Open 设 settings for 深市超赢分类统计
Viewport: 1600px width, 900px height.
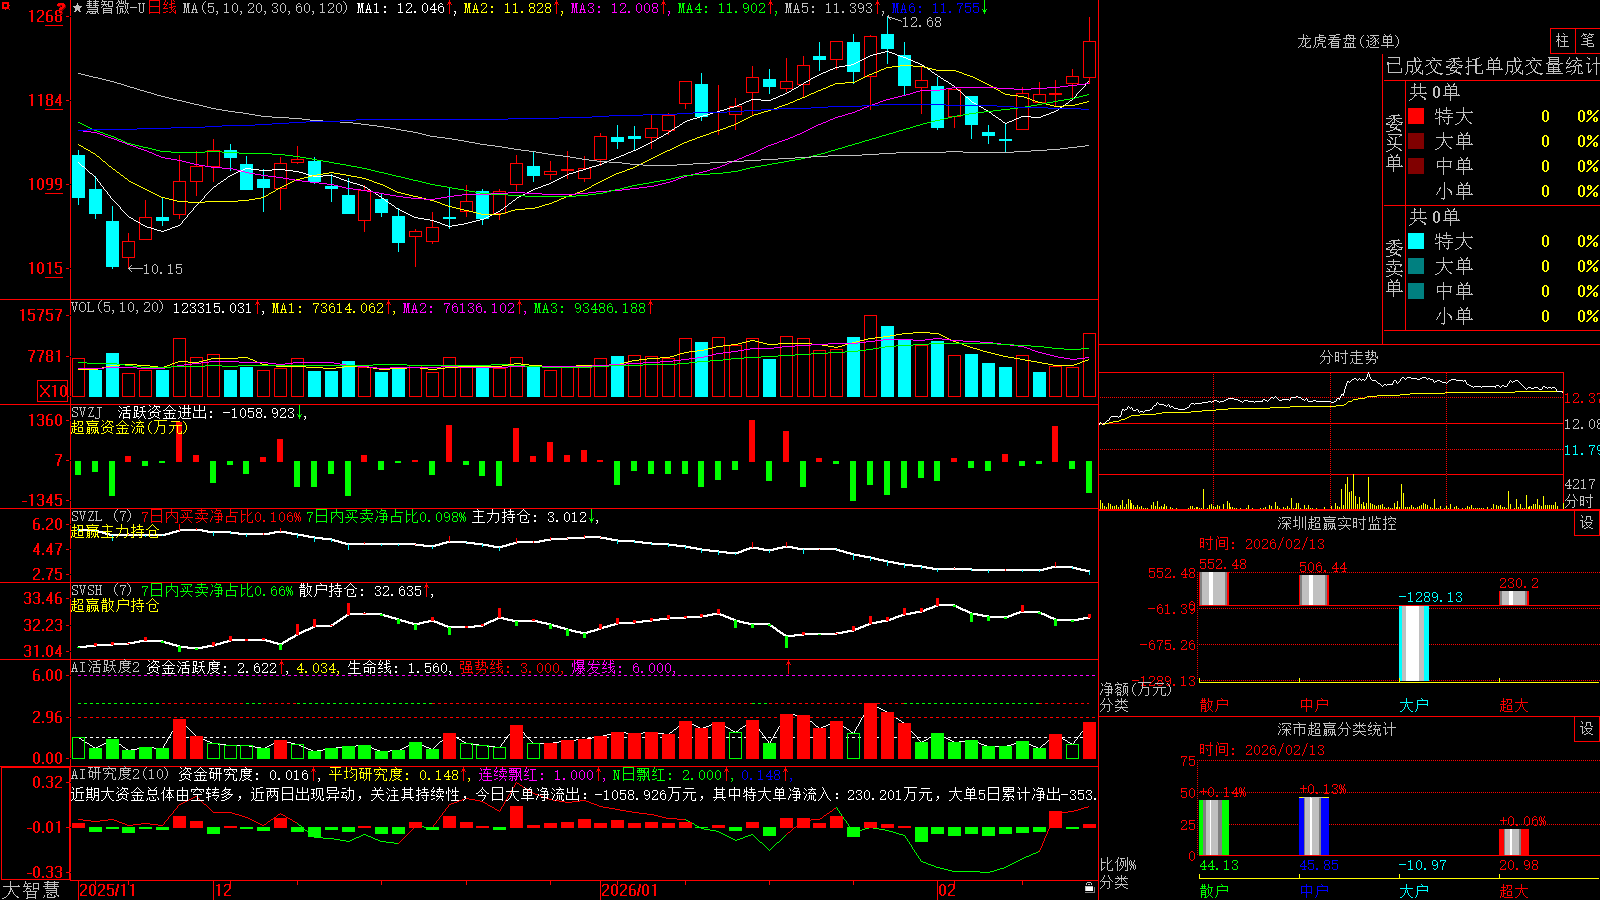[x=1587, y=729]
